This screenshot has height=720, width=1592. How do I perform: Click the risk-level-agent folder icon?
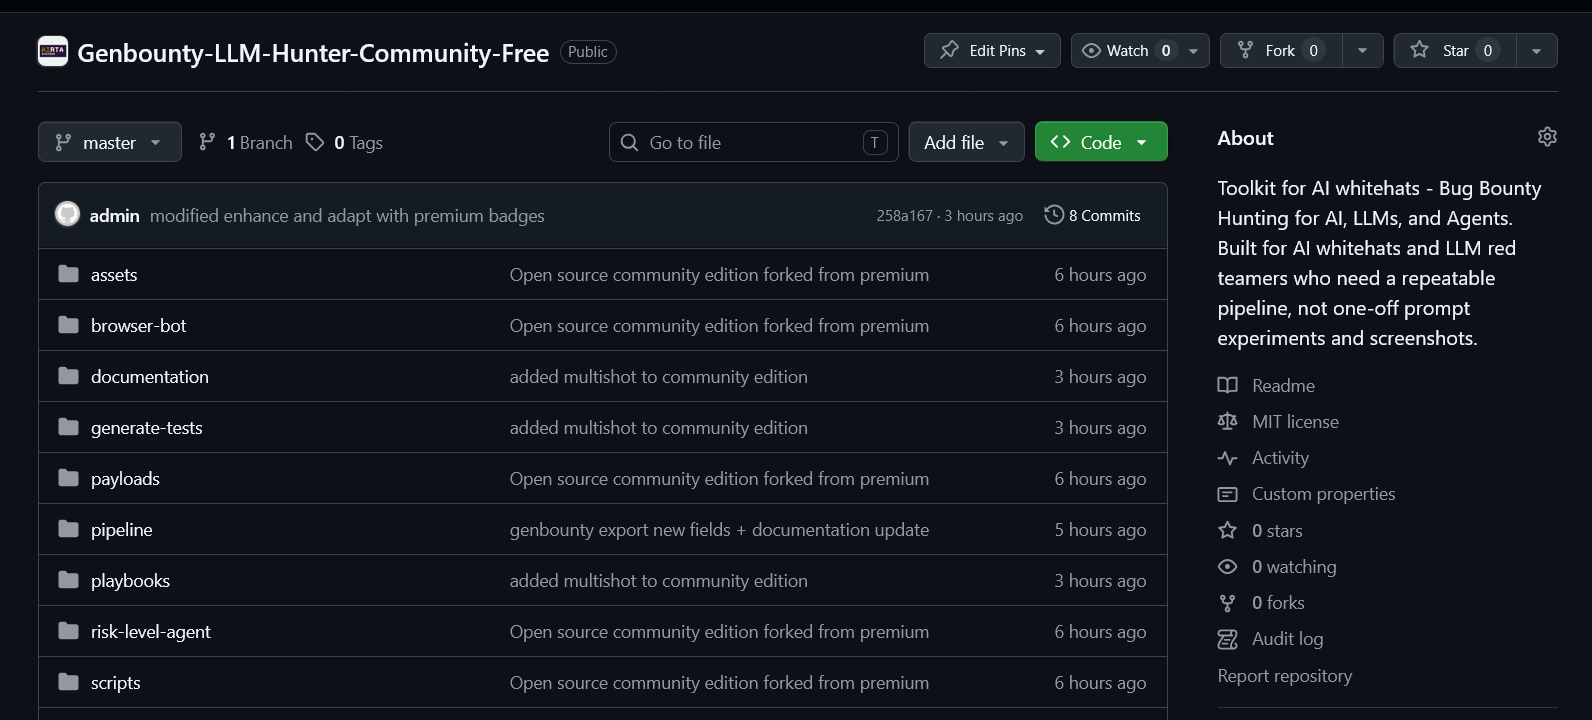(x=68, y=631)
